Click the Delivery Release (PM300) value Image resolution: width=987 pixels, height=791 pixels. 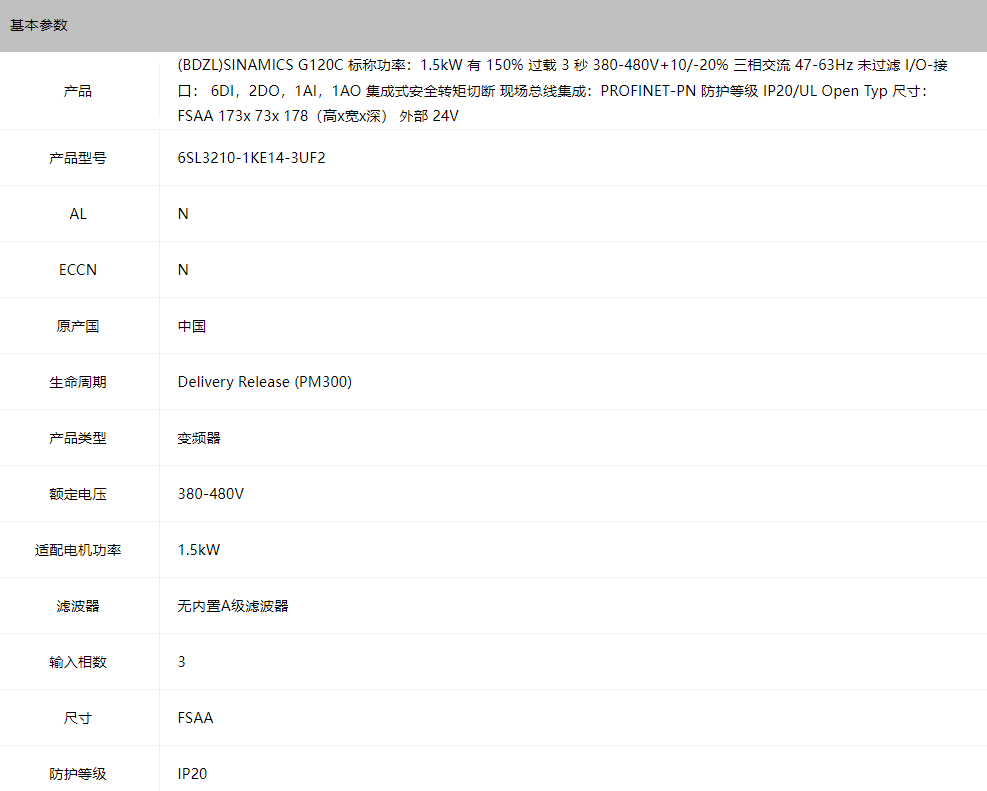[264, 382]
